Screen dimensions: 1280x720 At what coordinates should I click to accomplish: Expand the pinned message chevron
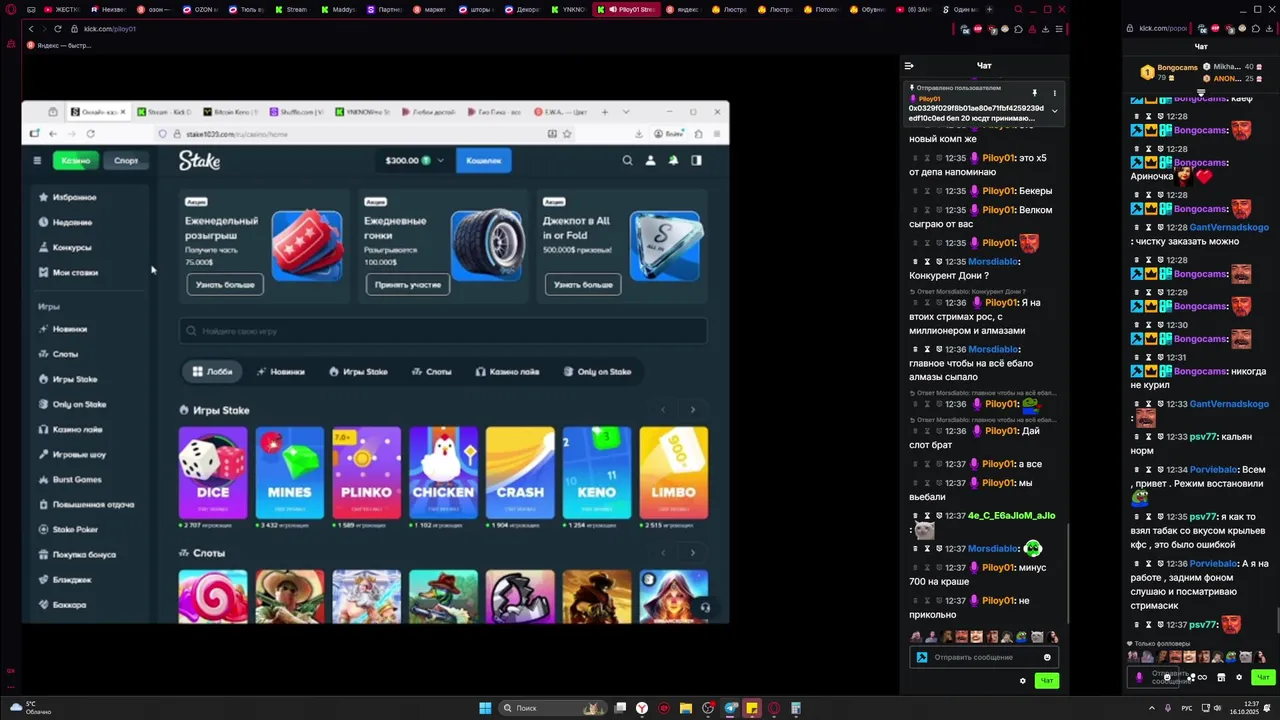[x=1054, y=111]
